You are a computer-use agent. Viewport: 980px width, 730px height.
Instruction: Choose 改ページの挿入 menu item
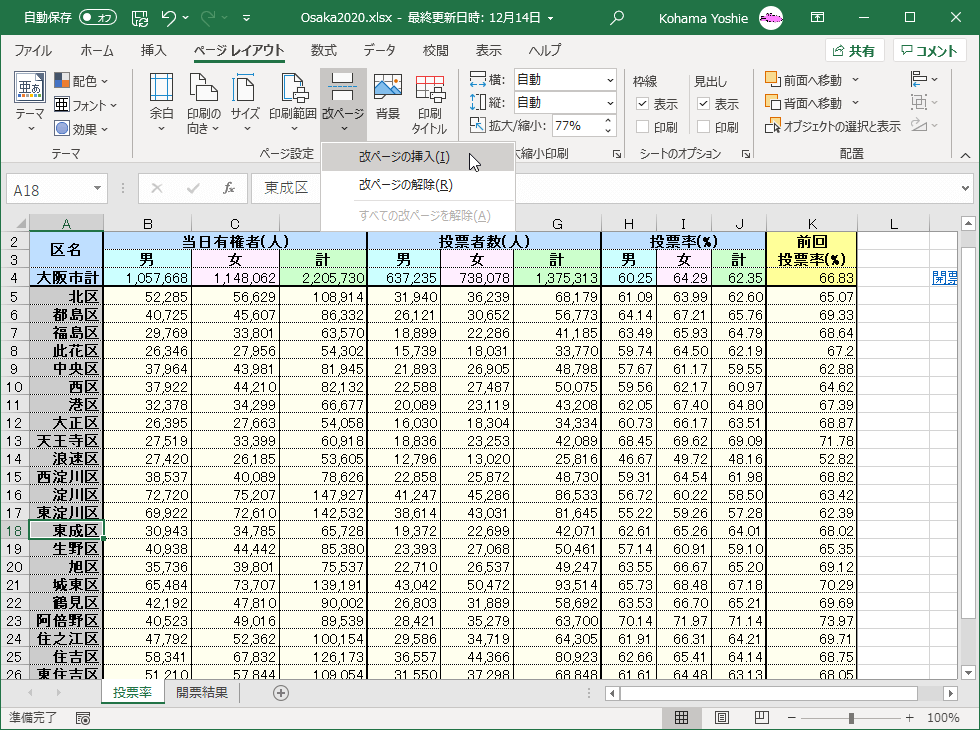coord(404,157)
